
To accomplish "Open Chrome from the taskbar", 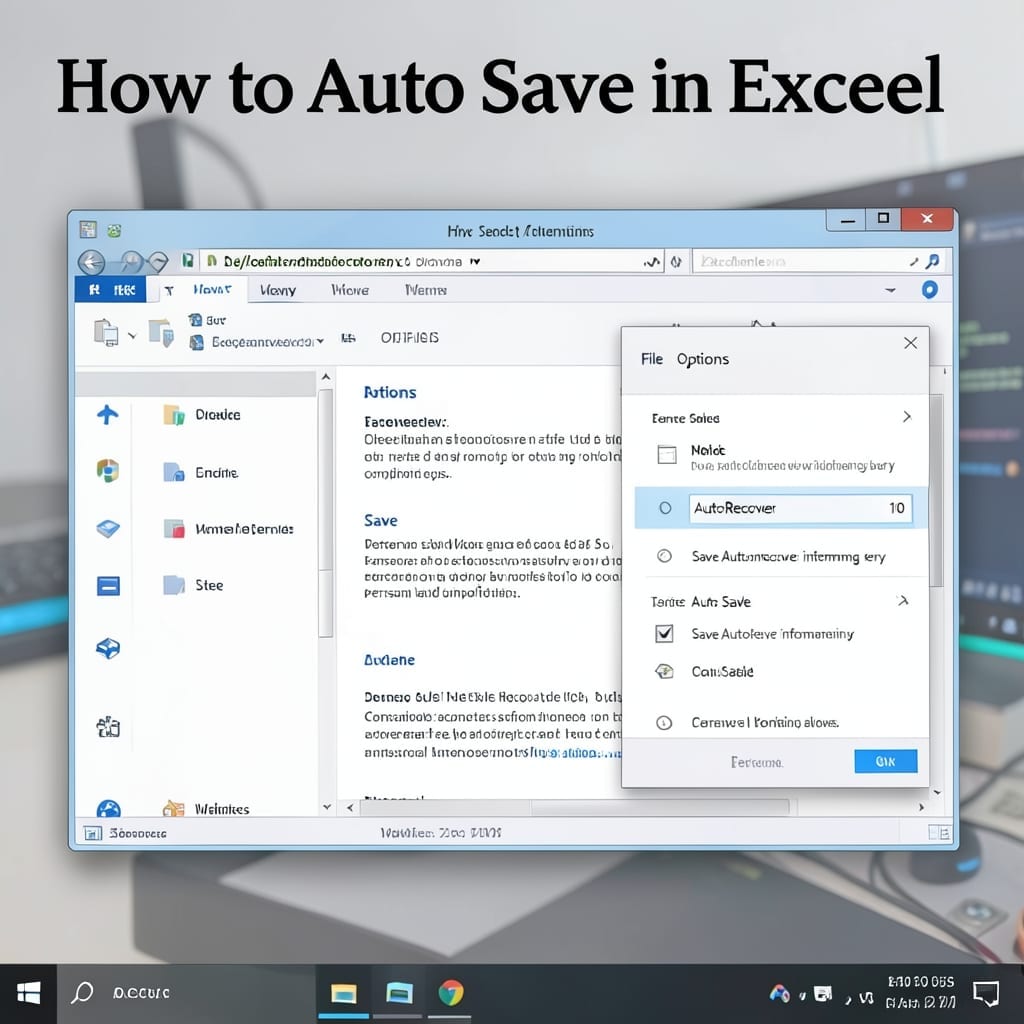I will [451, 993].
